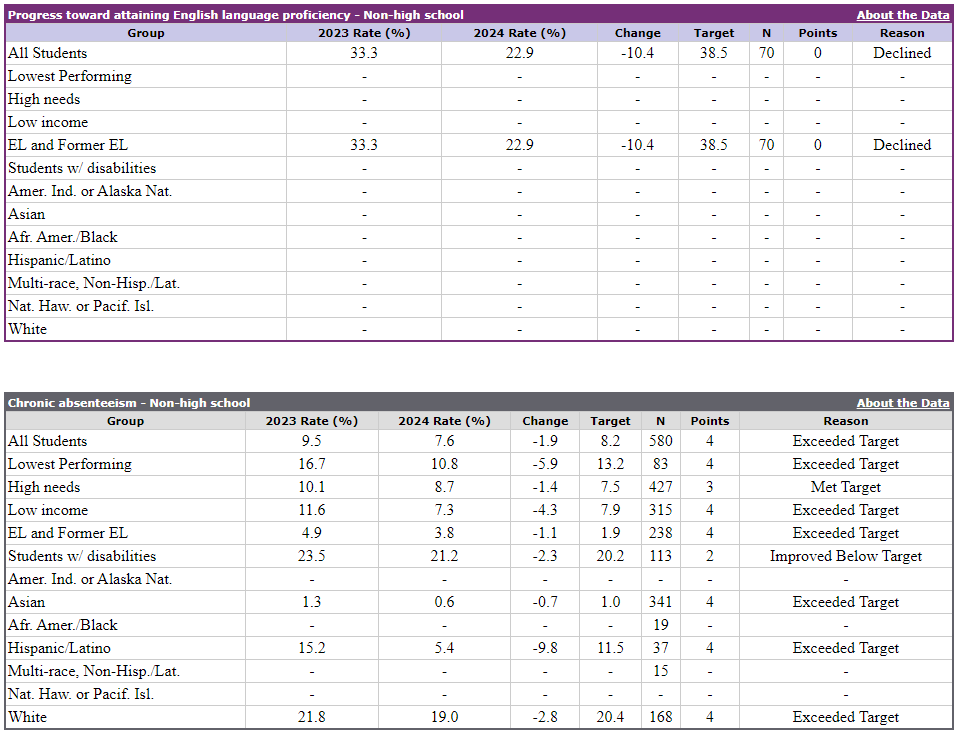The width and height of the screenshot is (961, 740).
Task: Select 'All Students' label in absenteeism table
Action: point(47,441)
